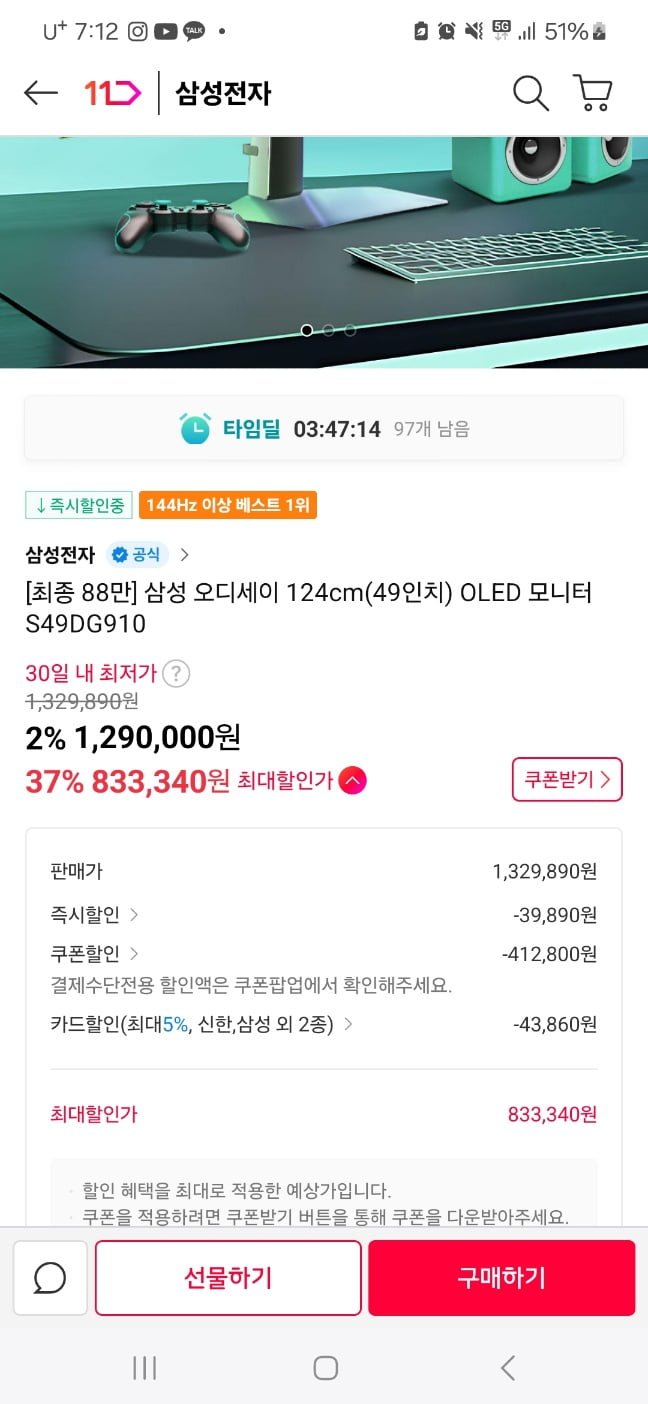Tap the 쿠폰받기 button

(x=567, y=780)
